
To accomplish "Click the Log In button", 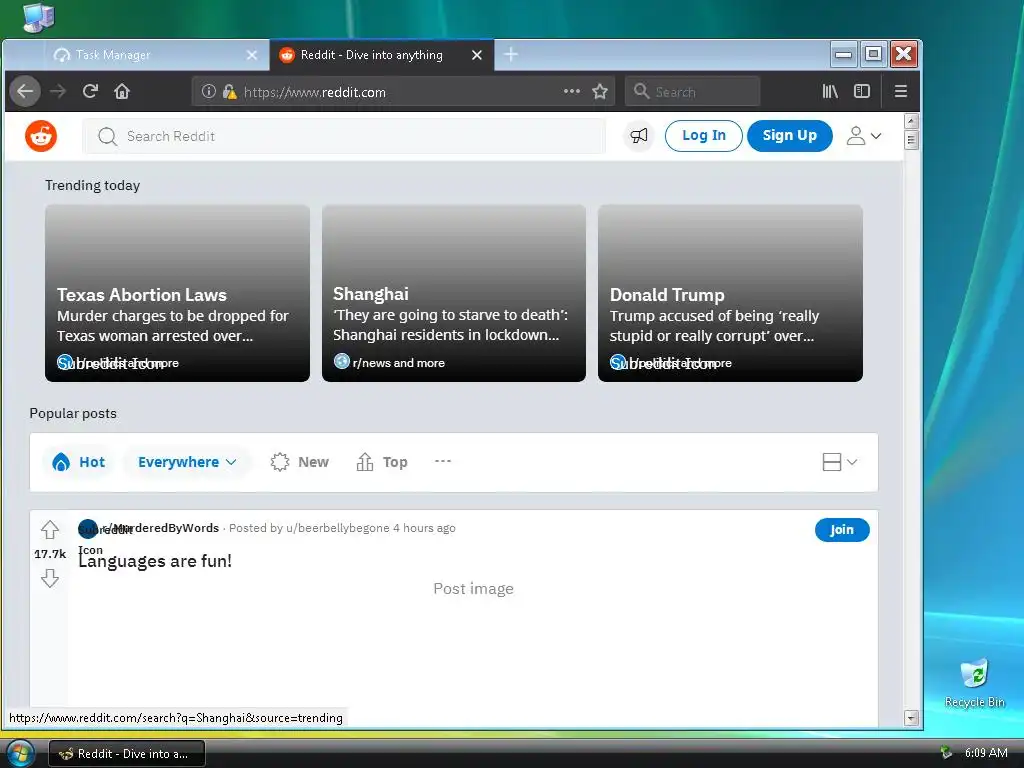I will (x=703, y=135).
